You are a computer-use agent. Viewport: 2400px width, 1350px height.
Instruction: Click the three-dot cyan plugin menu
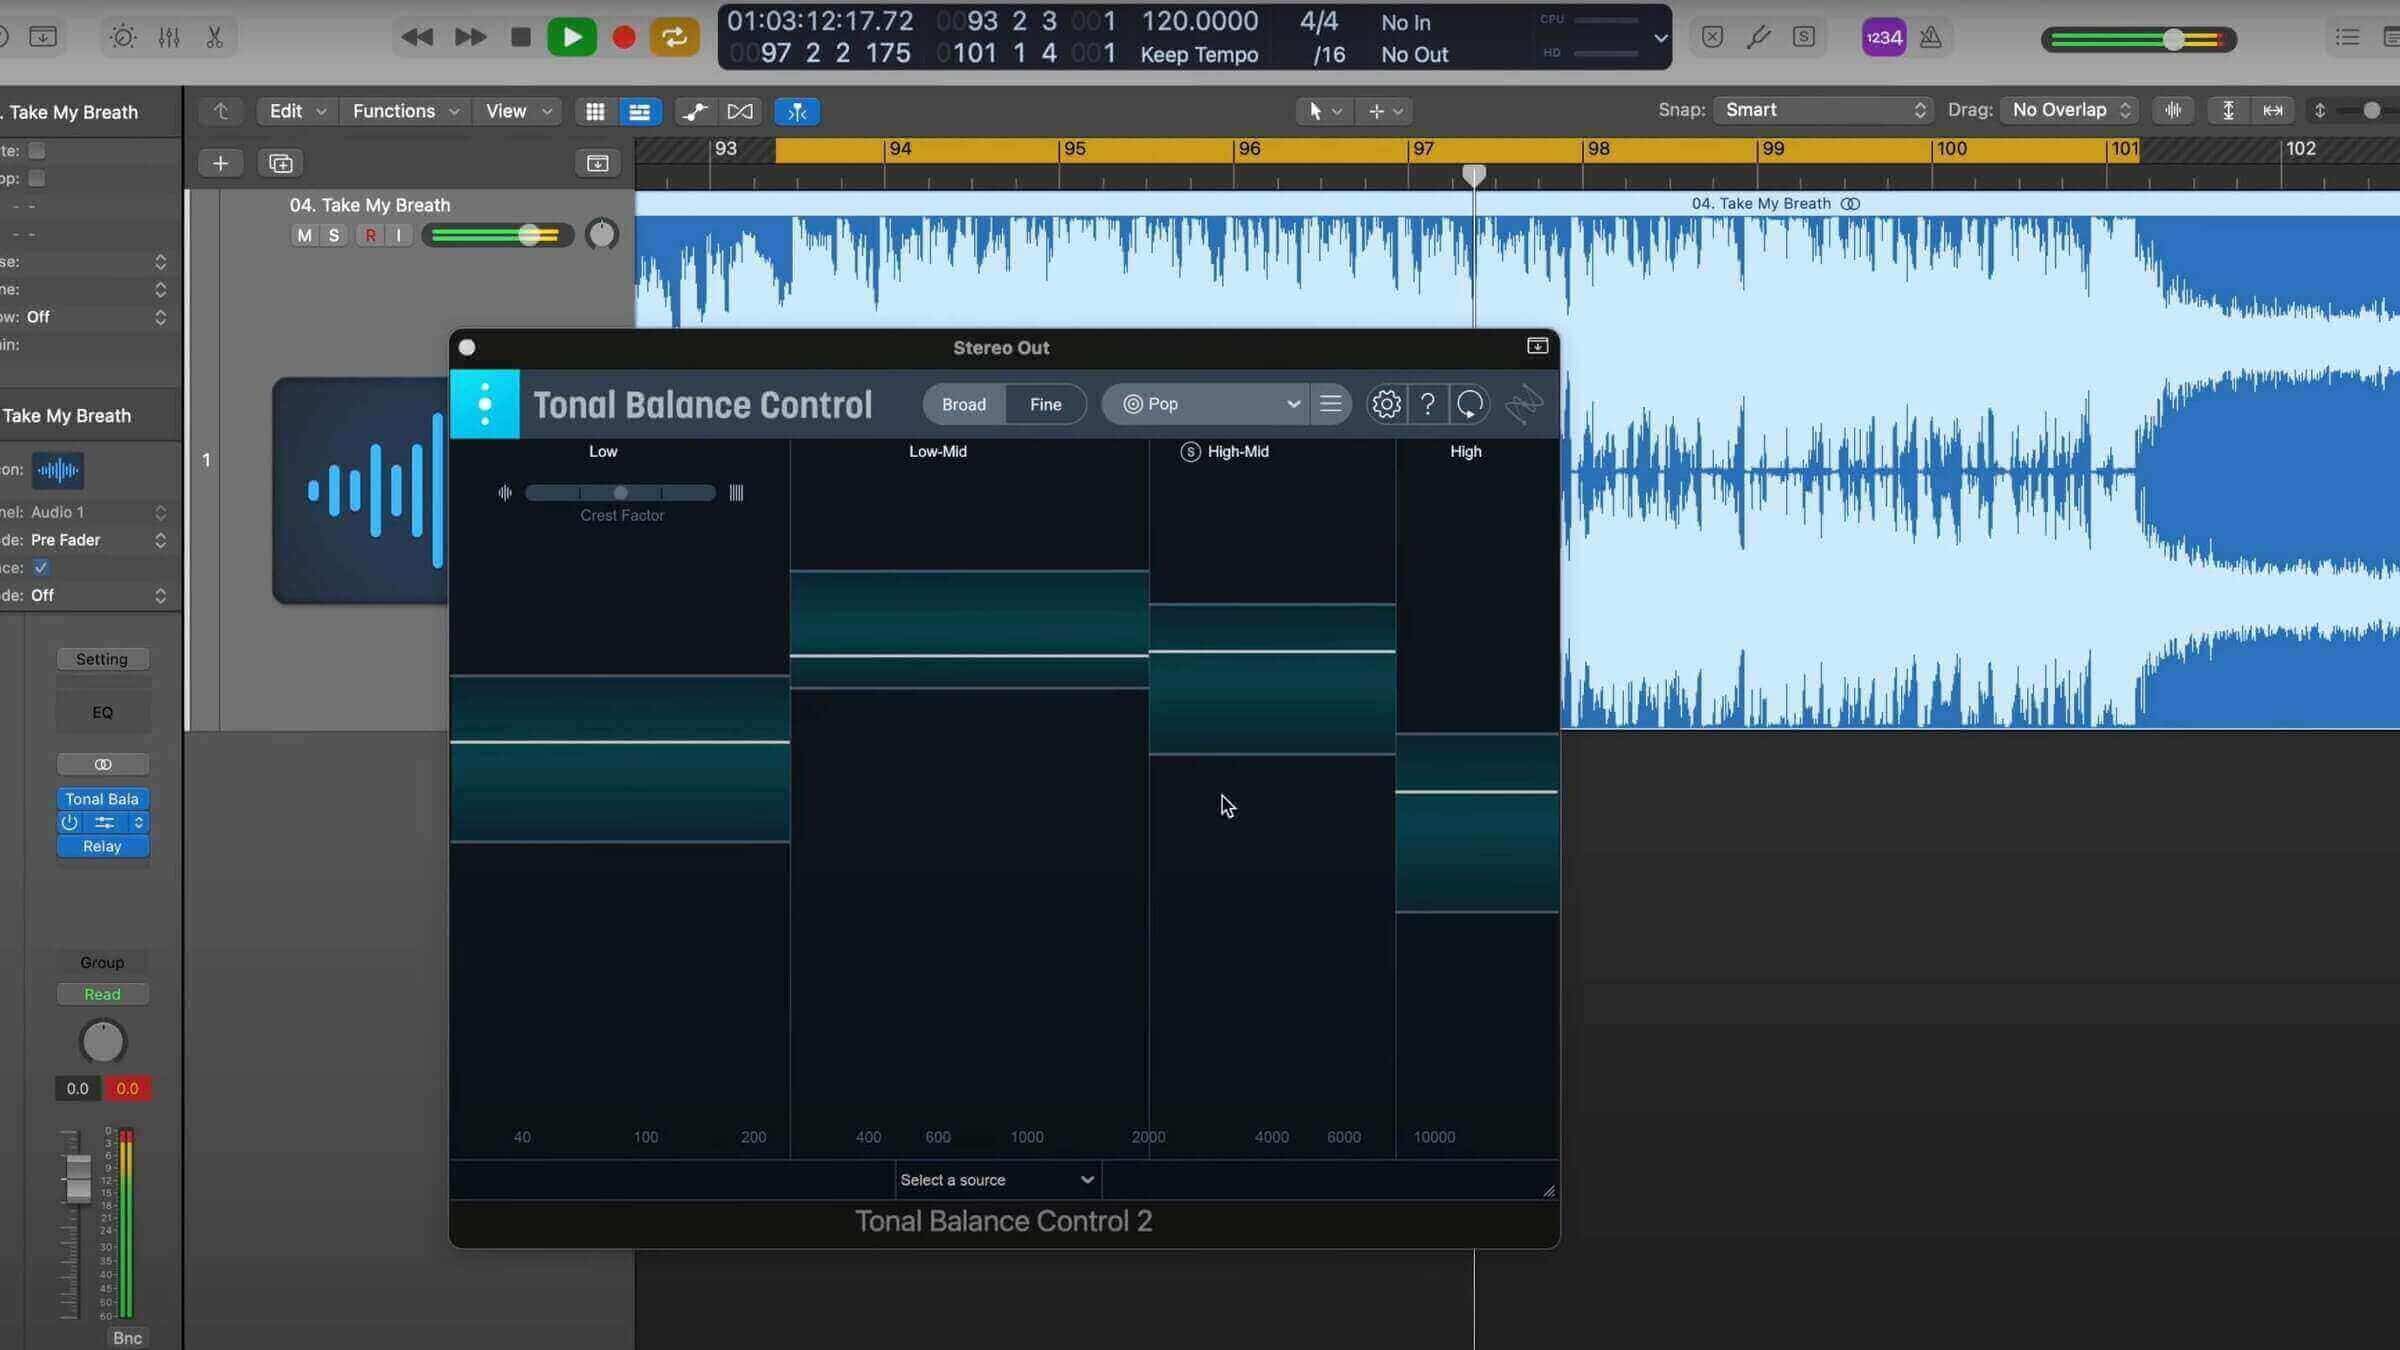(485, 404)
